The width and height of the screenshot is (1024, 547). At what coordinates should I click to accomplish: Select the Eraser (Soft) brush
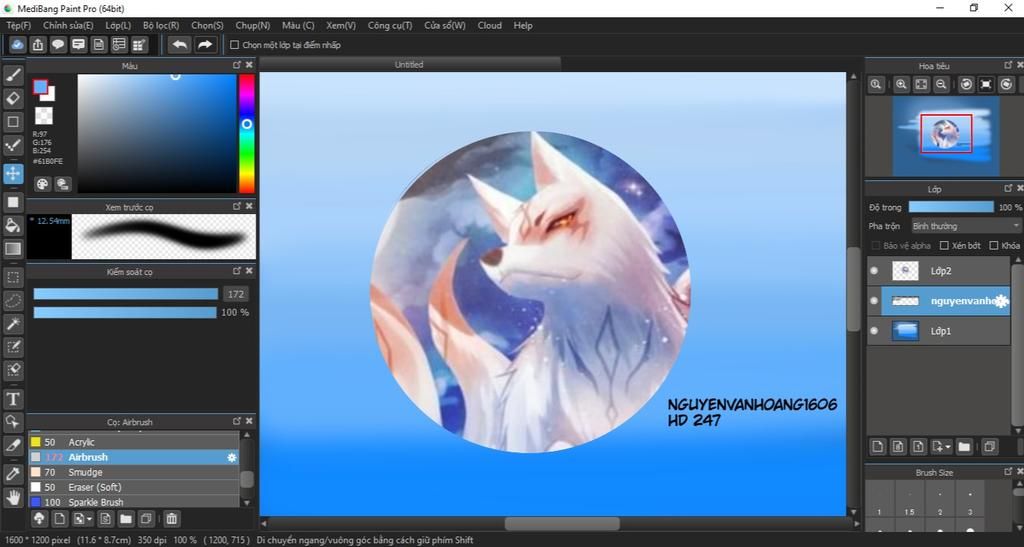pos(134,487)
